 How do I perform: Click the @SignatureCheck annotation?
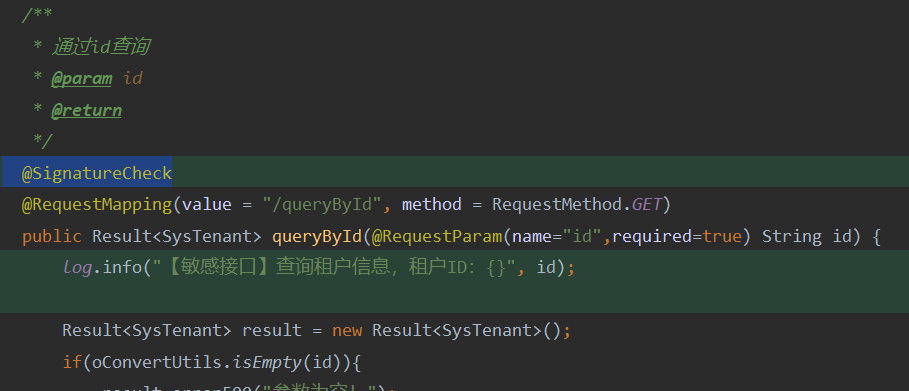pyautogui.click(x=97, y=173)
